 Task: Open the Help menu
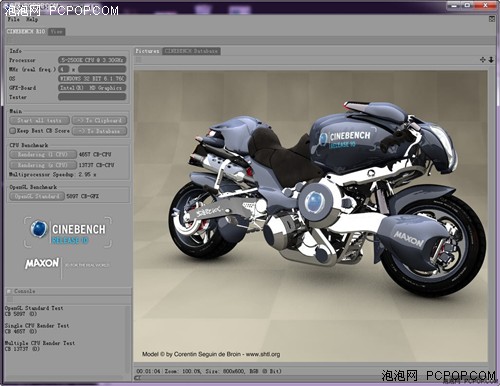(x=32, y=19)
